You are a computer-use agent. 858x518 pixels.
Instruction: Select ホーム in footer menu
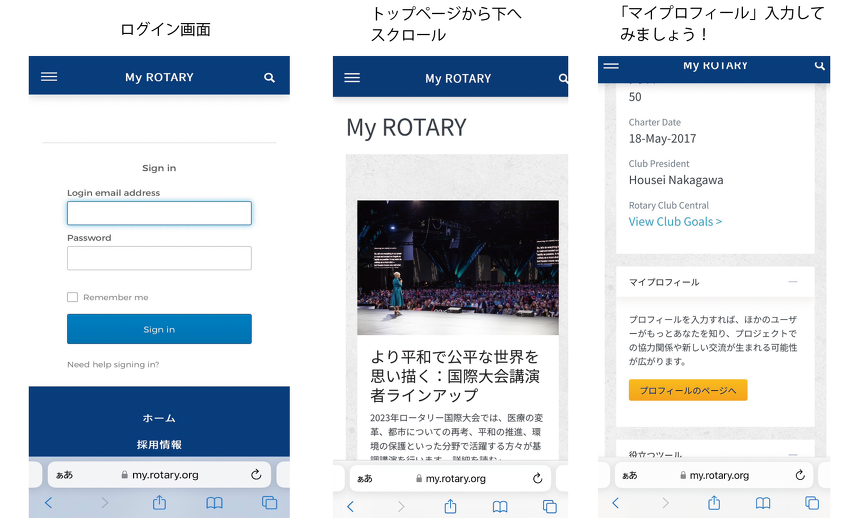click(159, 418)
